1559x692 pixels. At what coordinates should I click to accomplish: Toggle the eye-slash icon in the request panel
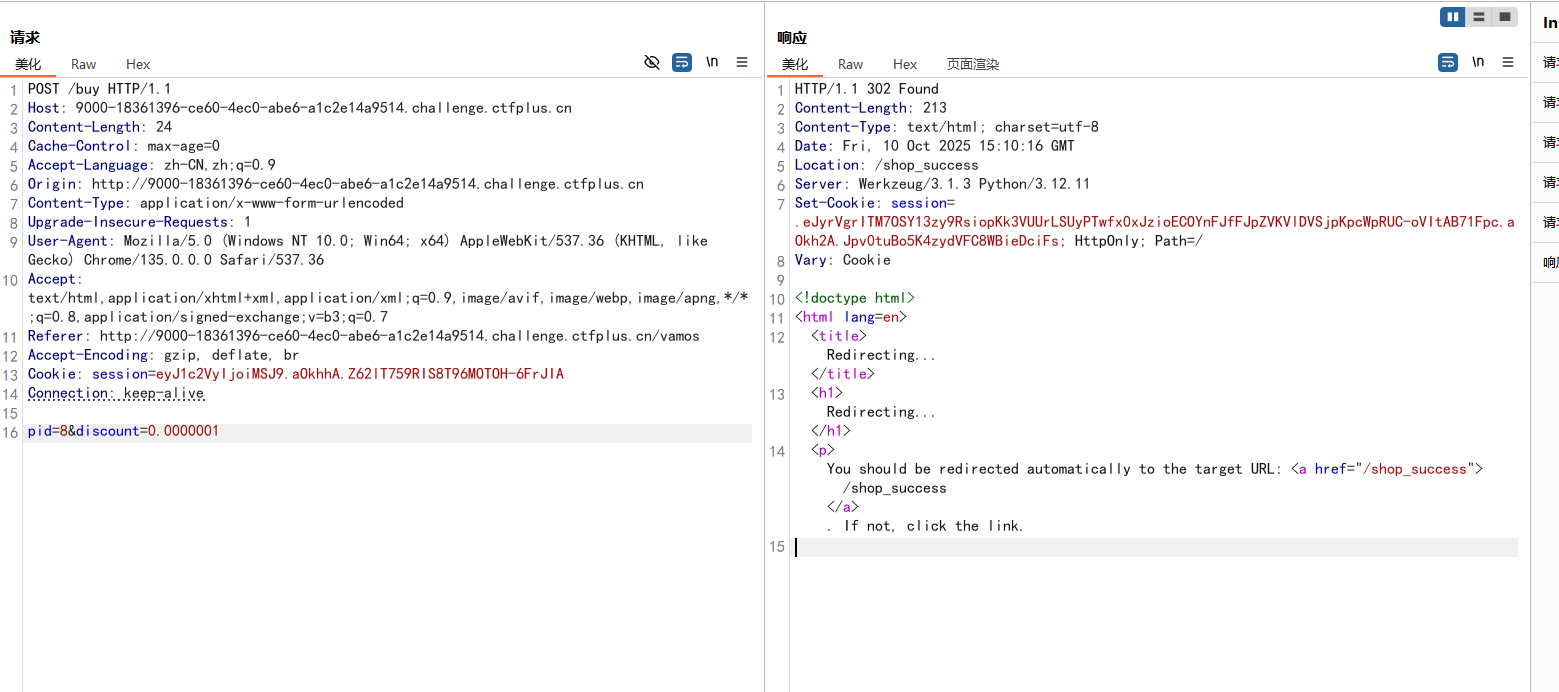[652, 62]
